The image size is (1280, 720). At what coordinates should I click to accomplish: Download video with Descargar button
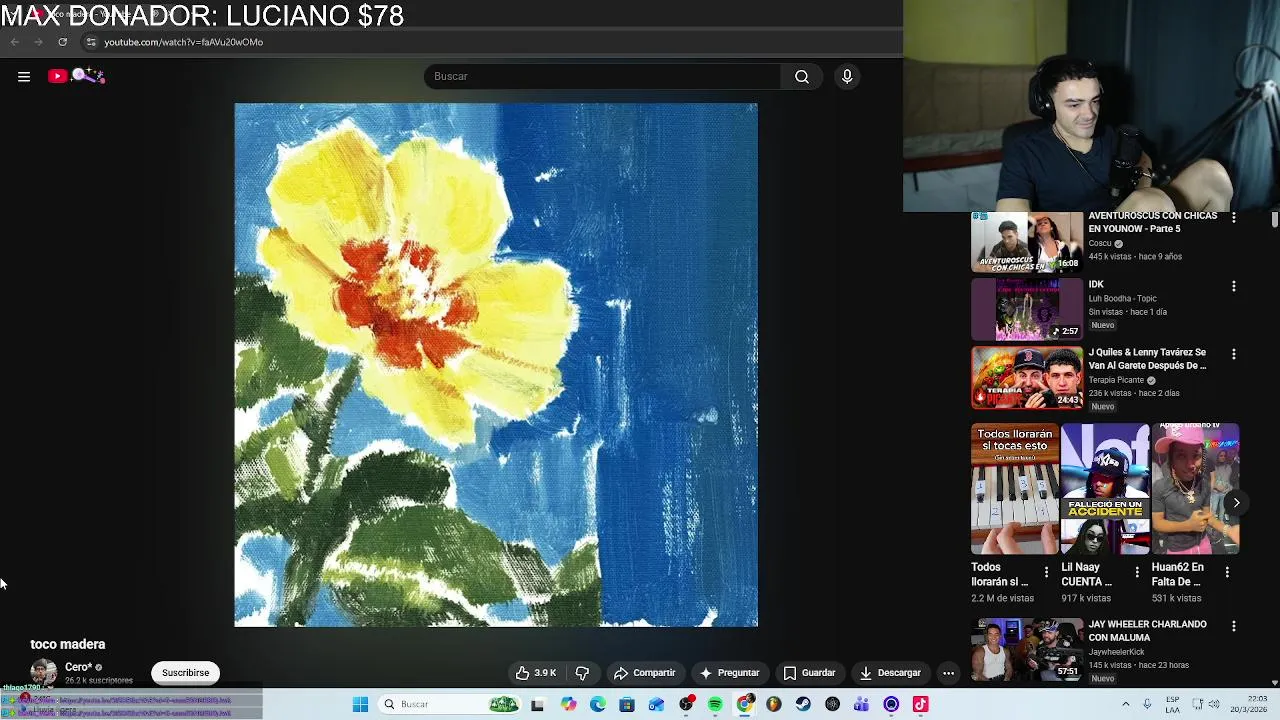890,673
